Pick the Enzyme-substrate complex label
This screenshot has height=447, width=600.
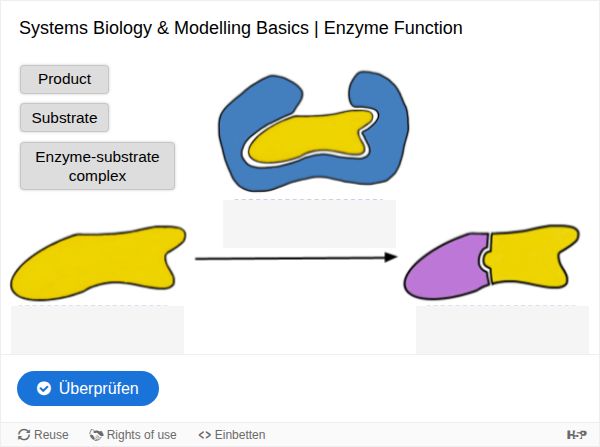98,166
